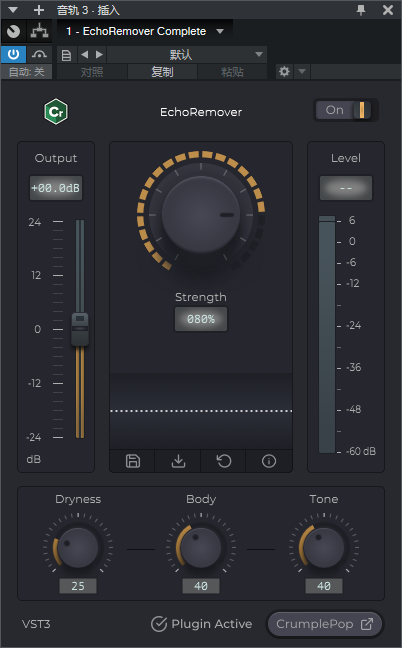The width and height of the screenshot is (402, 648).
Task: Click the Body value 40 field
Action: pyautogui.click(x=201, y=586)
